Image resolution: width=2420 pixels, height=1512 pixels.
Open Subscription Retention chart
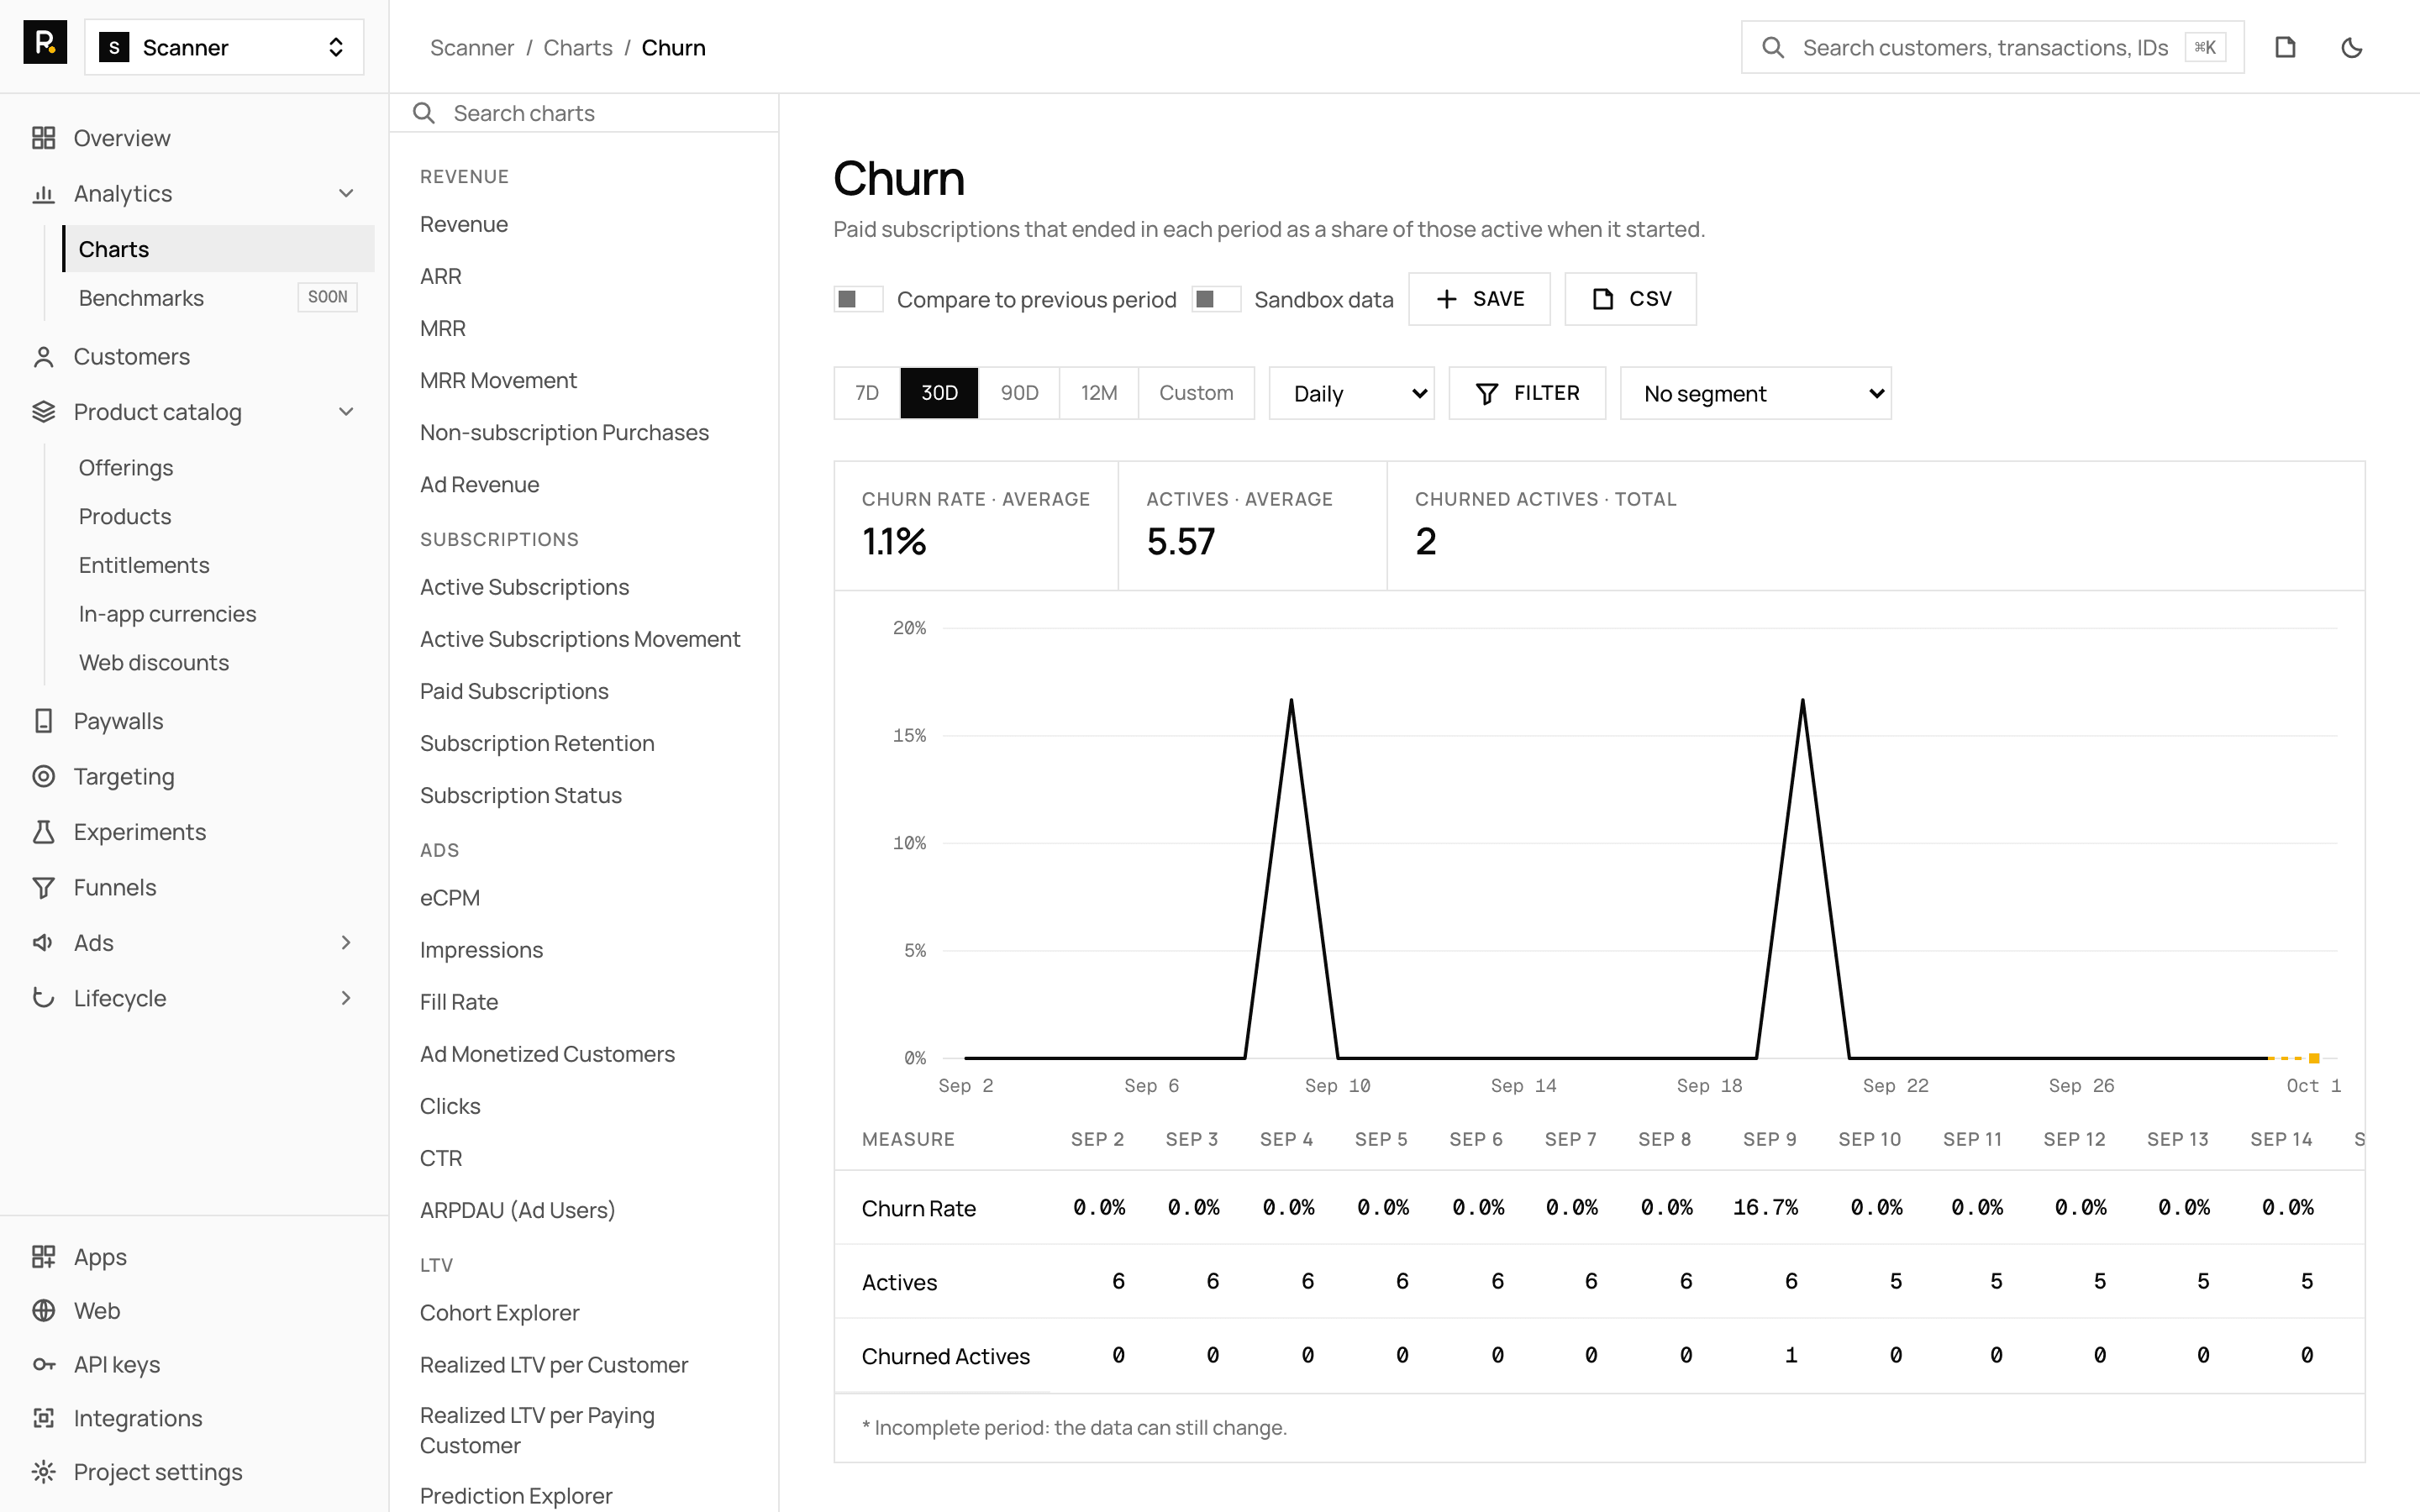tap(537, 743)
